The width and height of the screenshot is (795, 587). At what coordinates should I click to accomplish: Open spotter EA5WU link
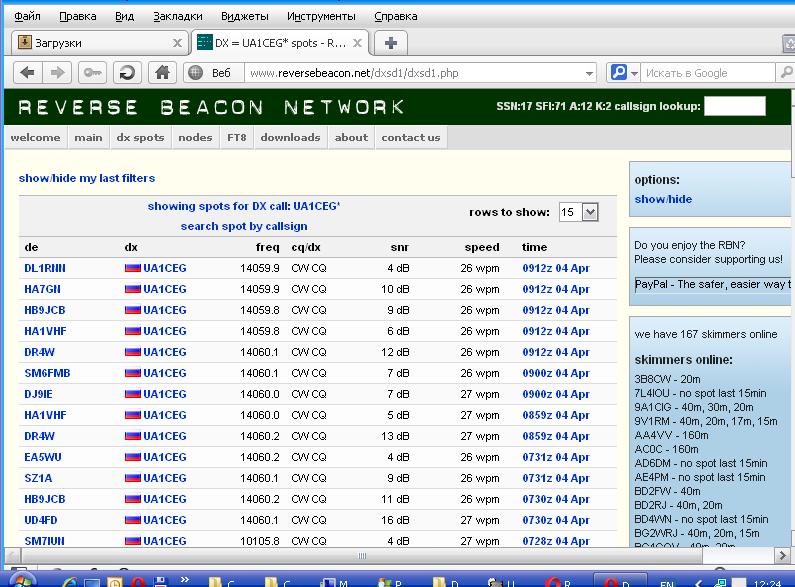point(43,457)
